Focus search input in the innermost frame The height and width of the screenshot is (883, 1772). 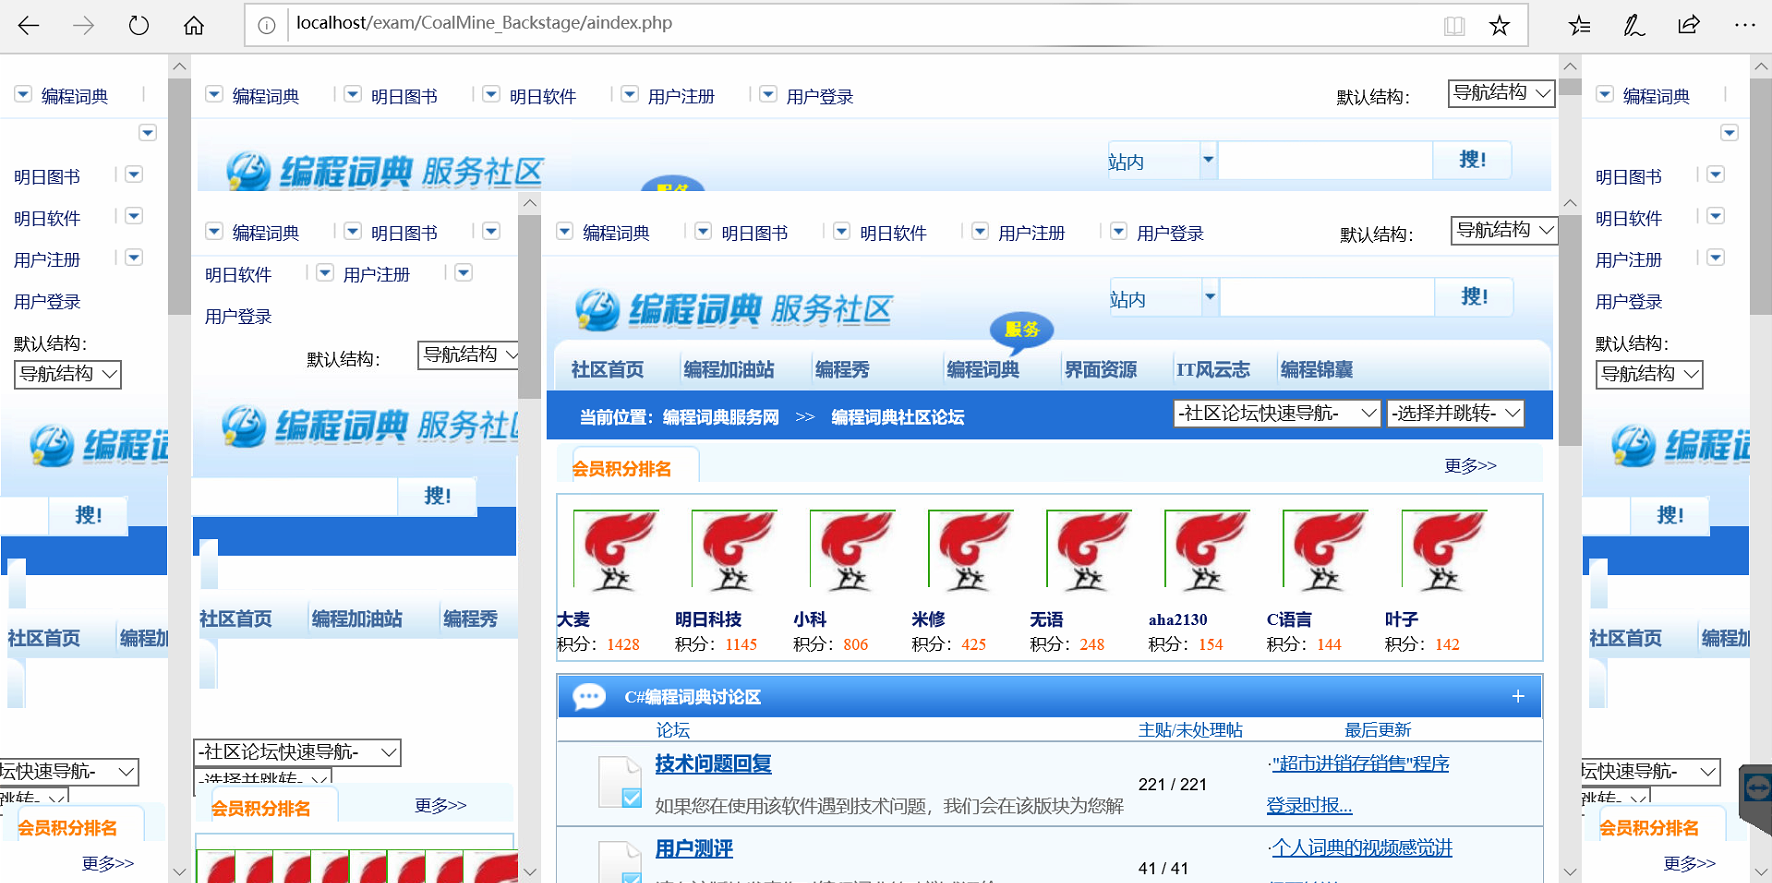click(1327, 297)
